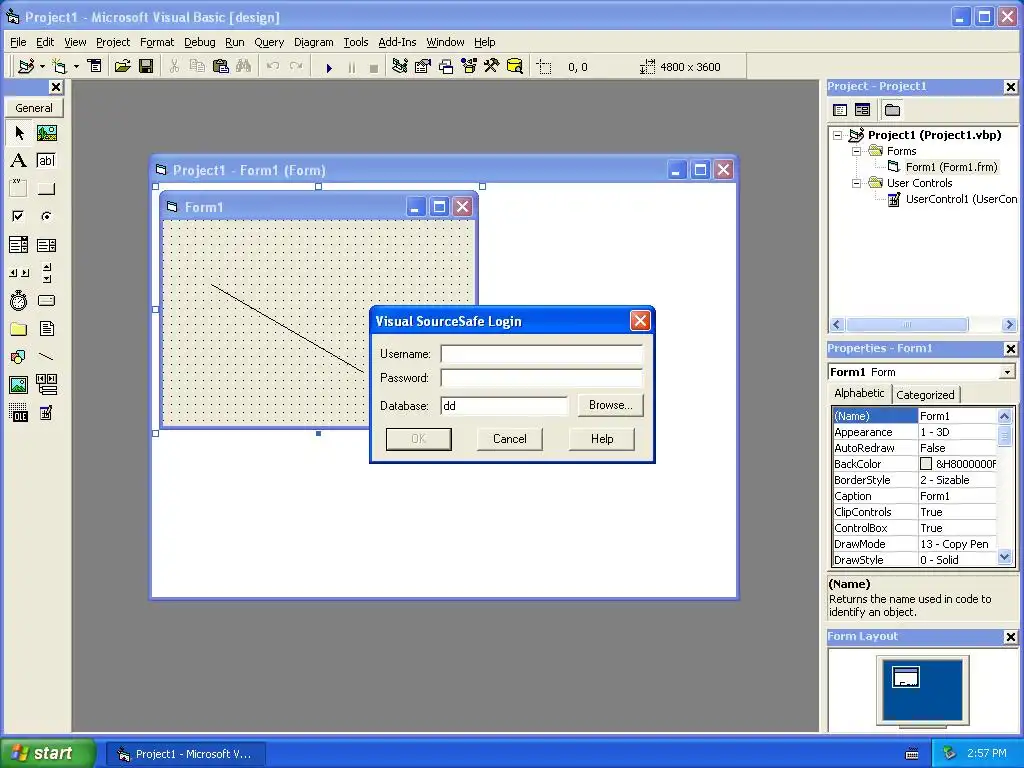Click right arrow of Project panel scrollbar

tap(1009, 325)
